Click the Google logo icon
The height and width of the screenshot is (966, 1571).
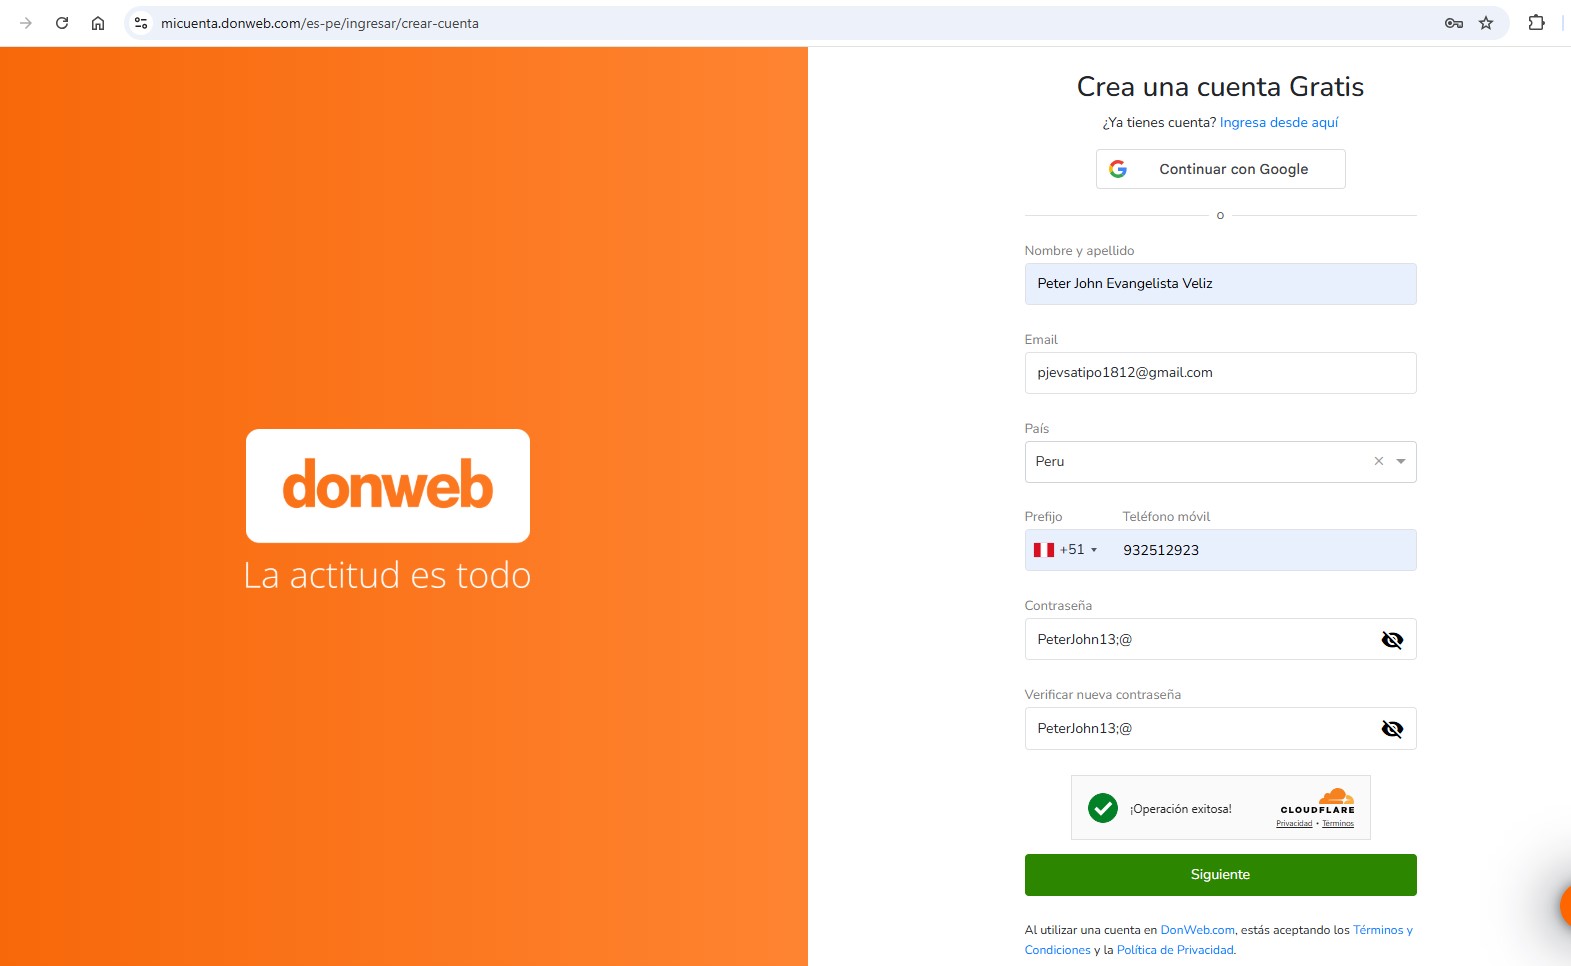pos(1118,169)
